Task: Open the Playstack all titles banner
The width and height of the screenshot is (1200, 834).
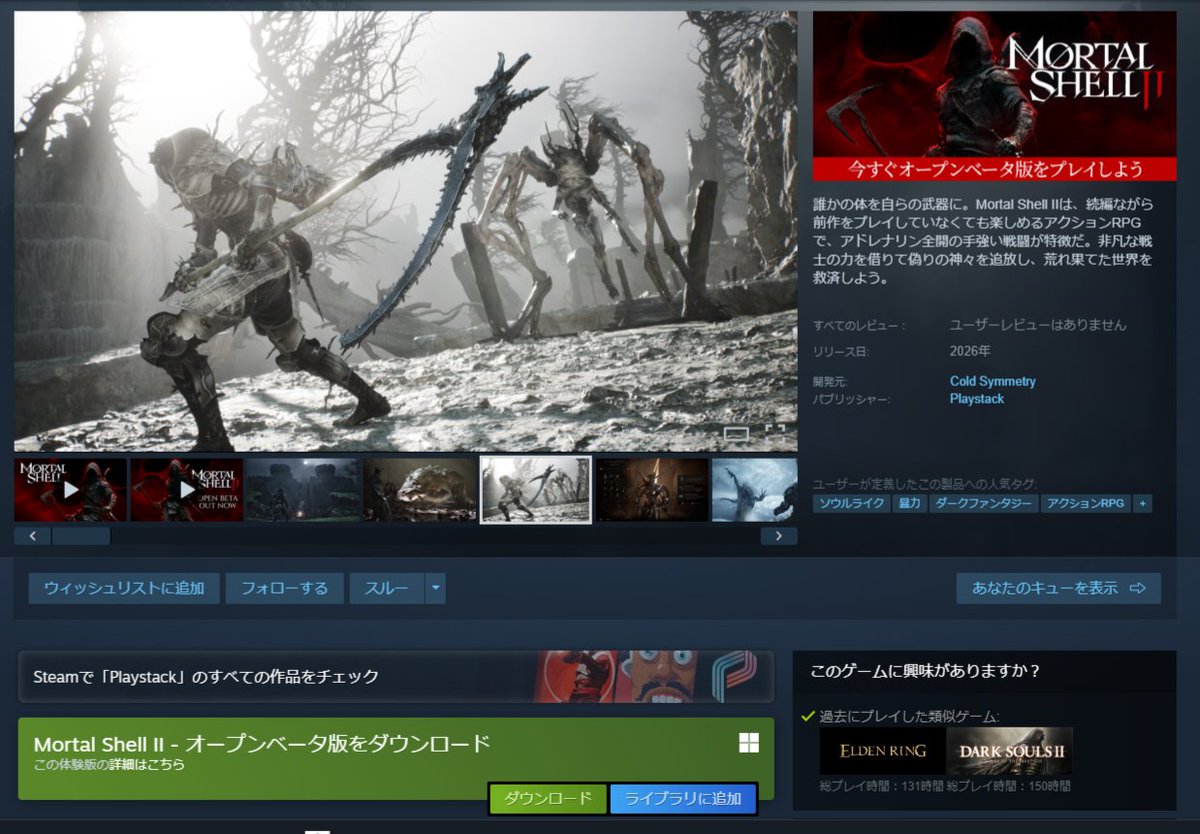Action: pos(396,677)
